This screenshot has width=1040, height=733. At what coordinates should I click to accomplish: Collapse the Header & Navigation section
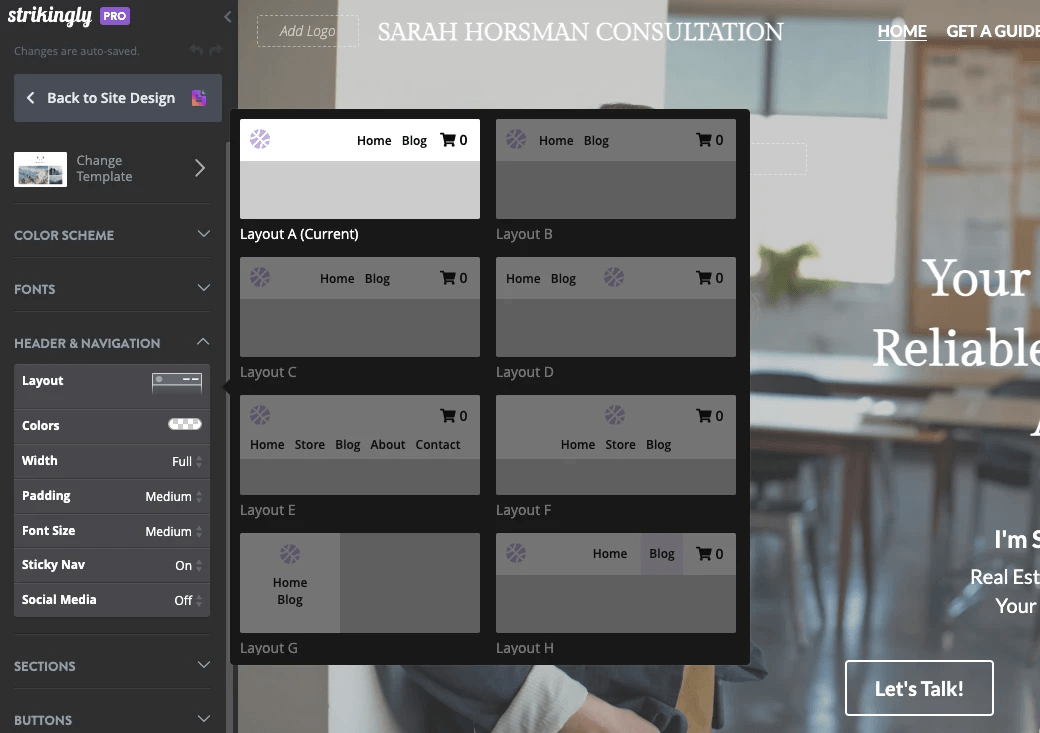point(111,343)
